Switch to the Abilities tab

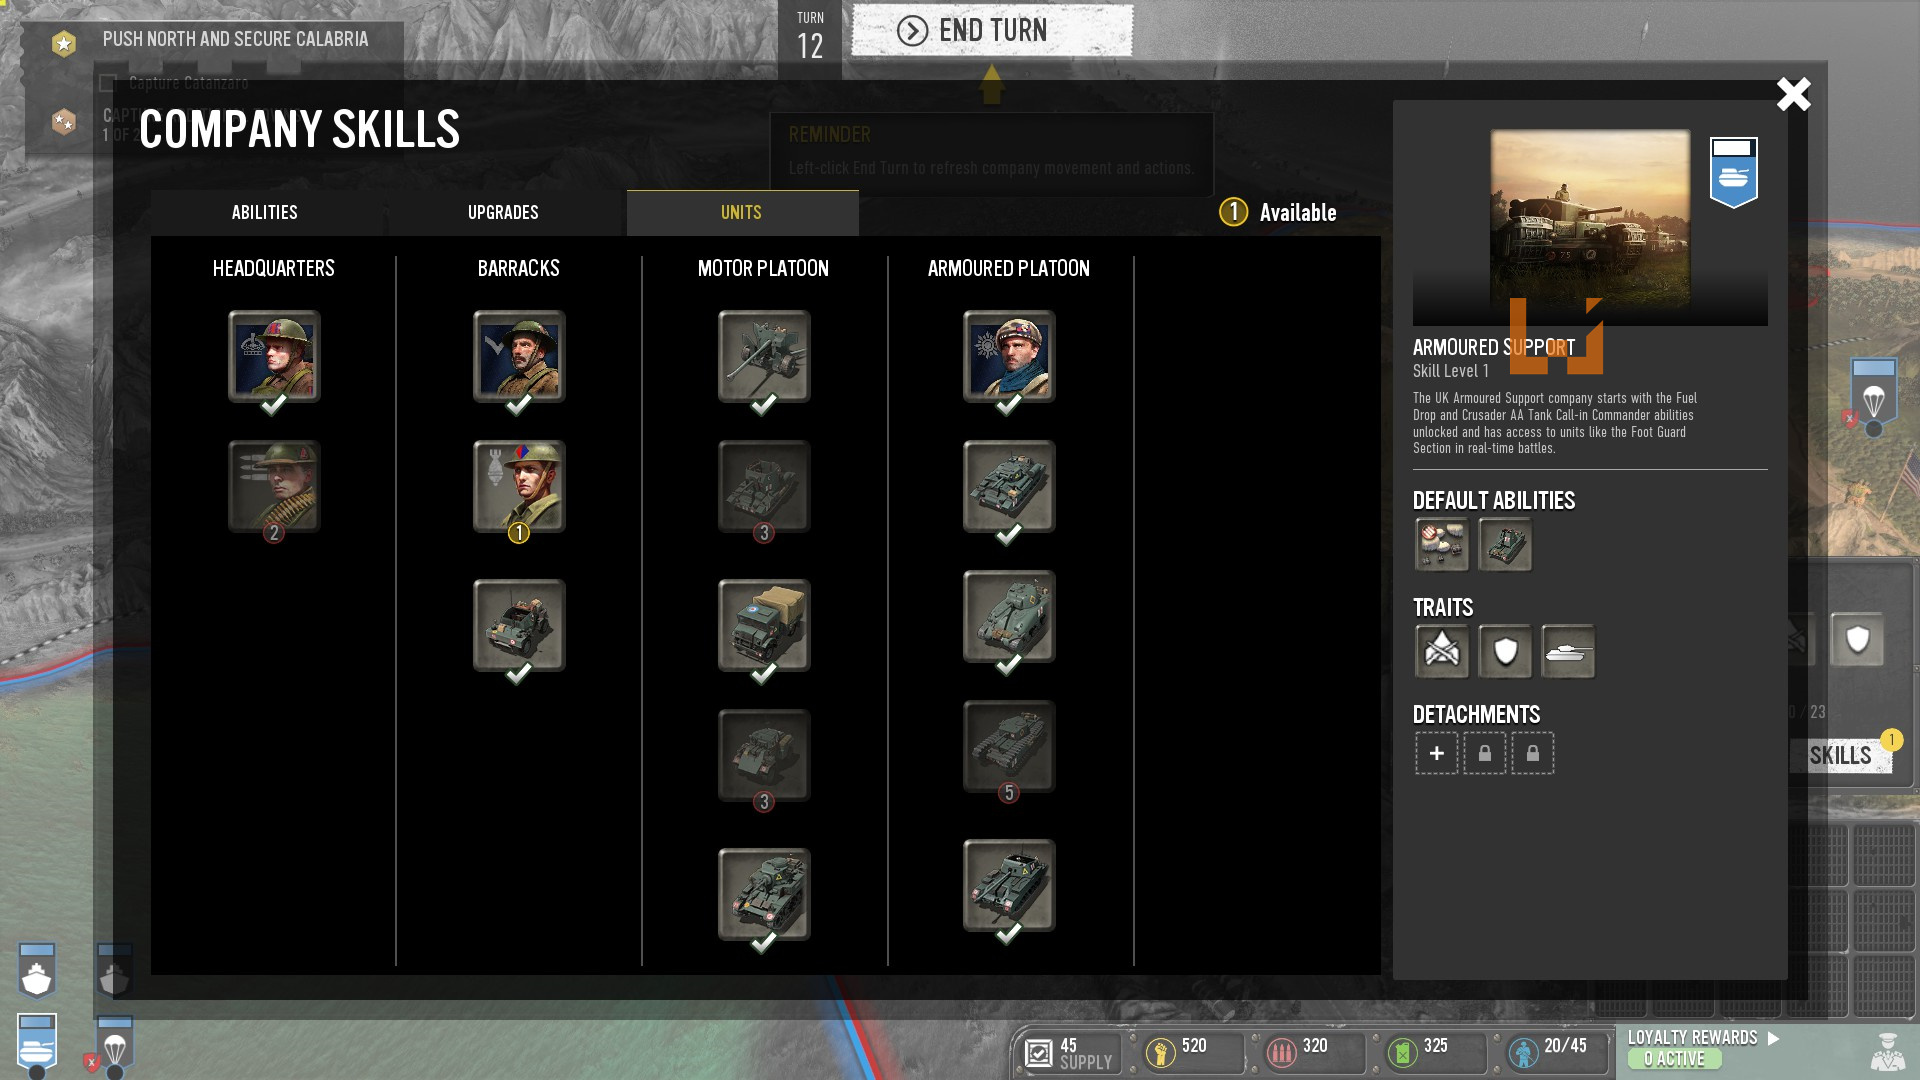265,212
